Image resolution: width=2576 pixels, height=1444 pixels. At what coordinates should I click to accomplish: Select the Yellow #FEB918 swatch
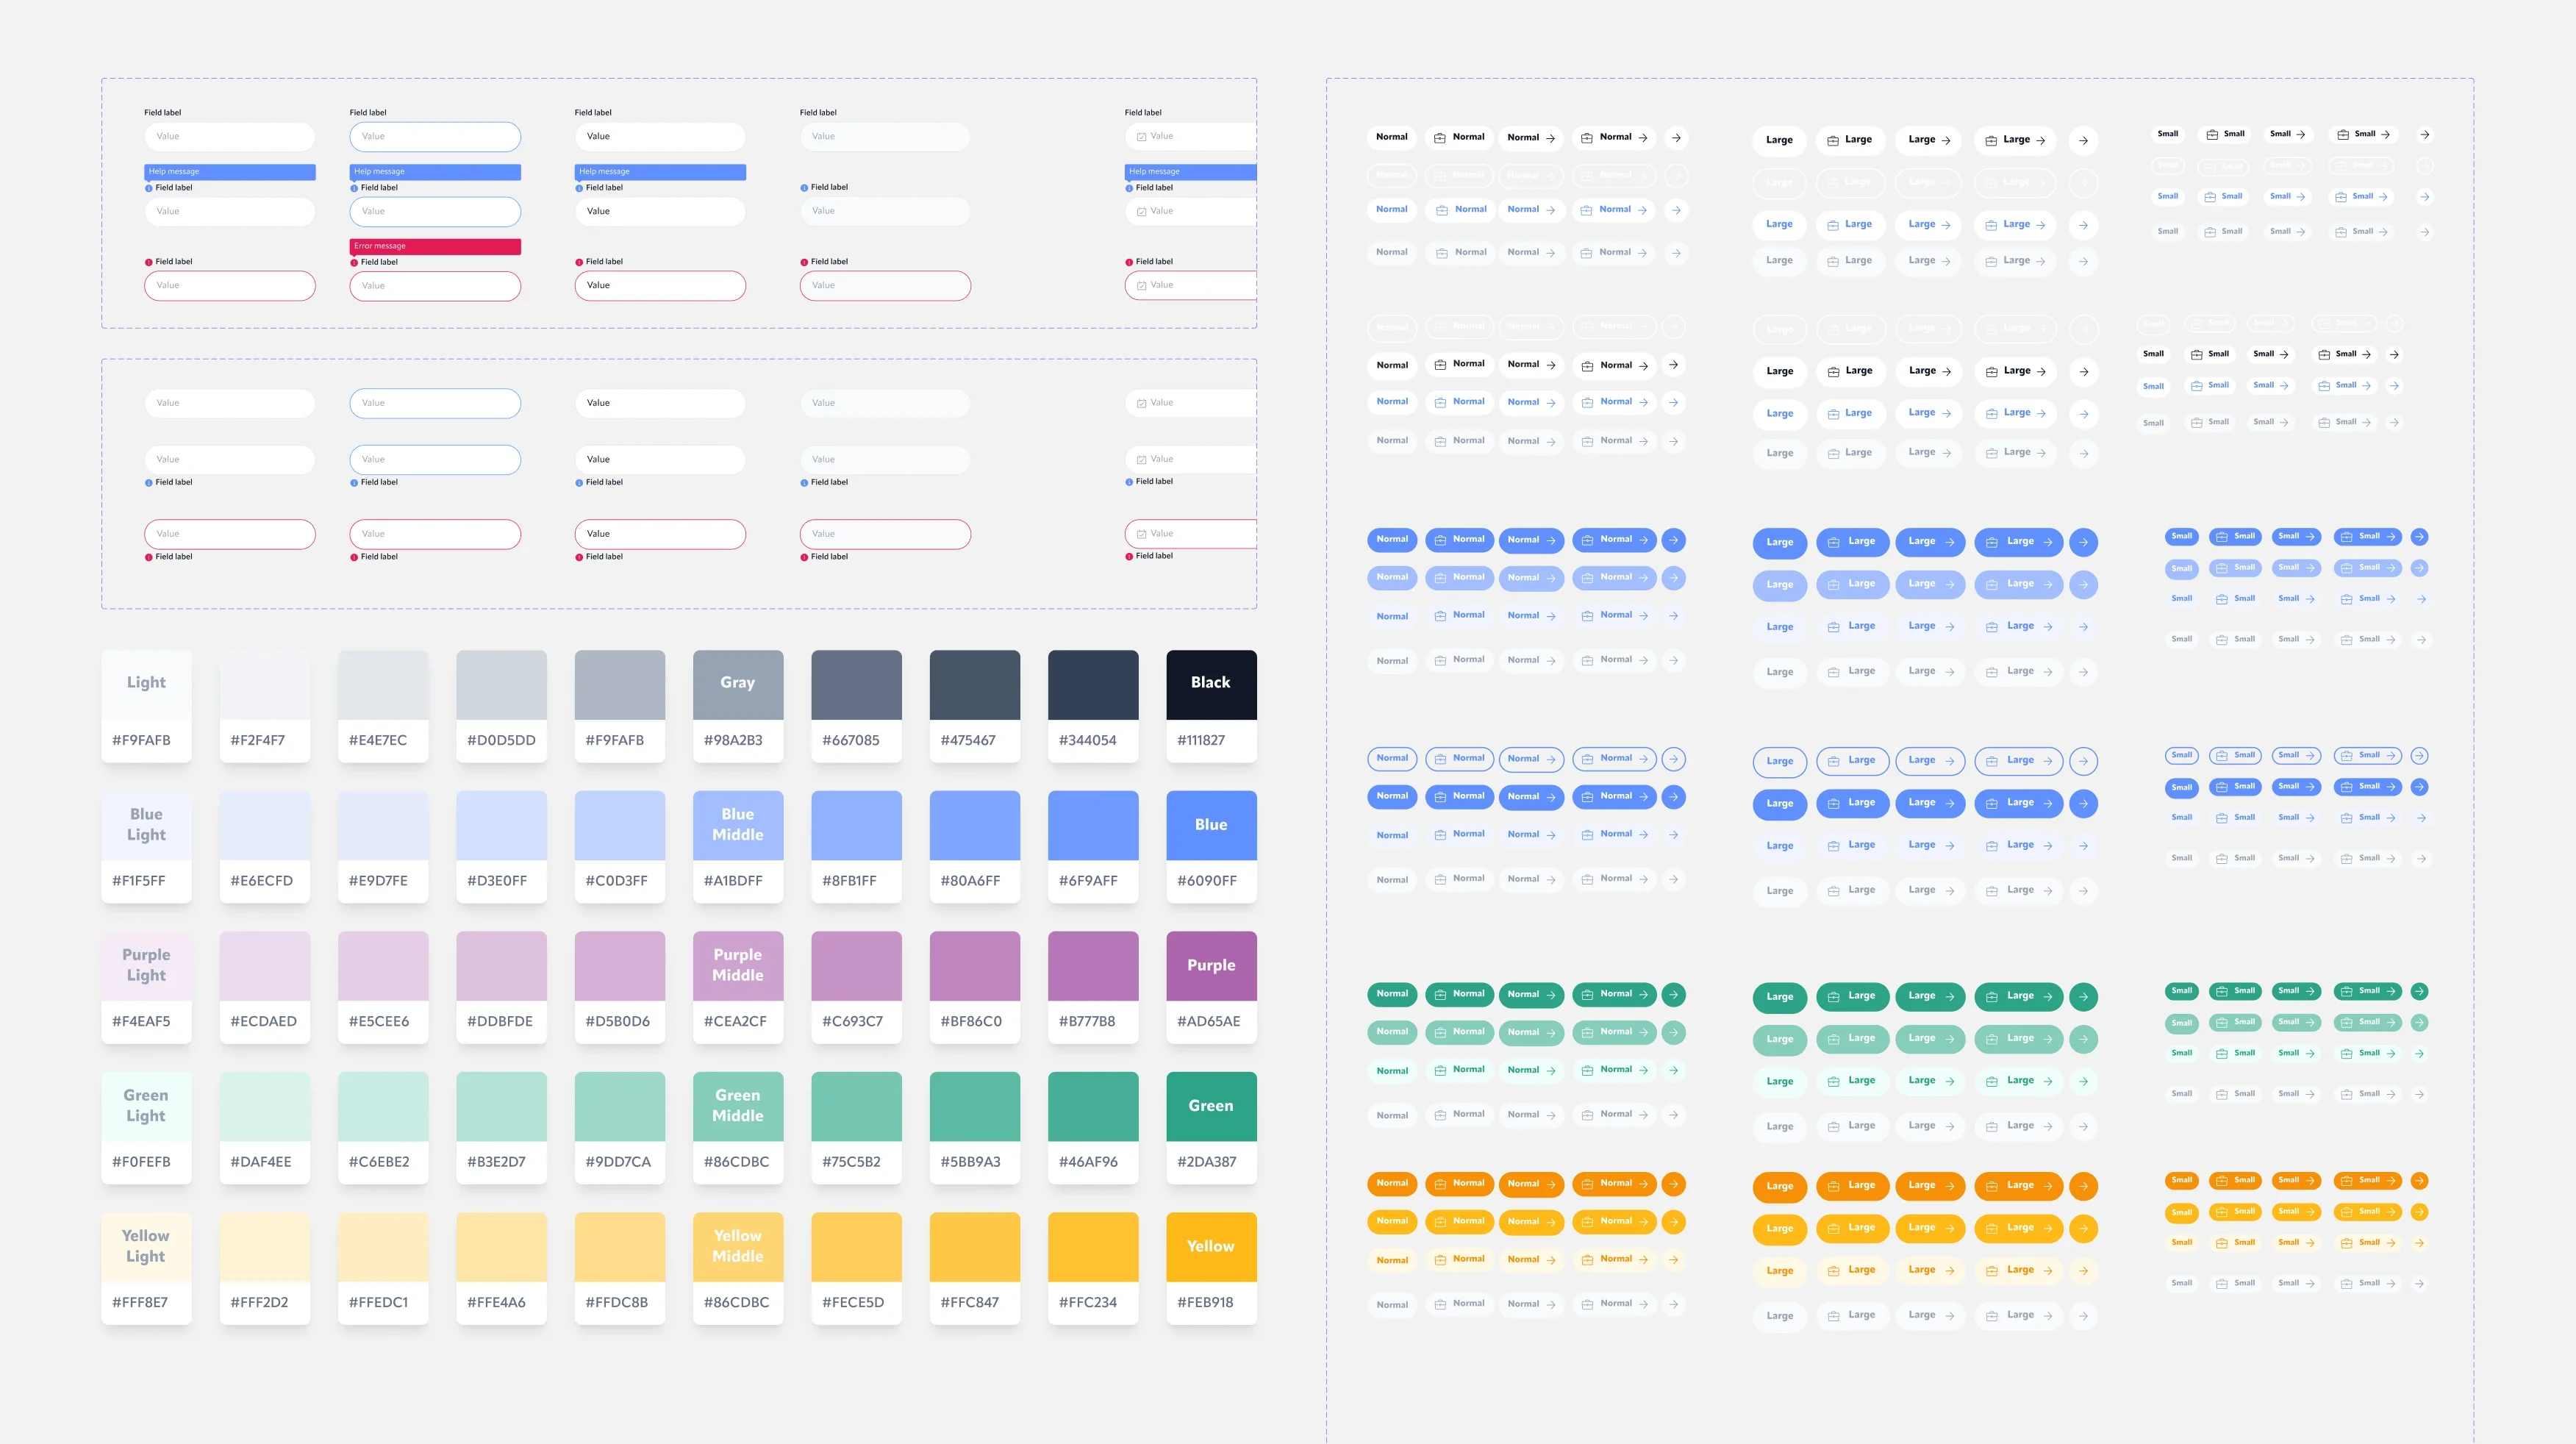pyautogui.click(x=1211, y=1269)
